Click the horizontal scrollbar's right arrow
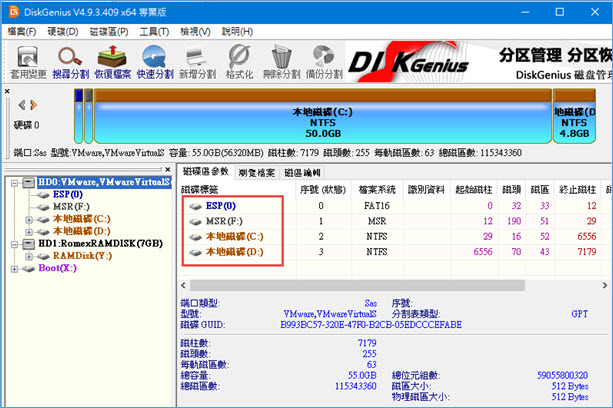613x408 pixels. pyautogui.click(x=605, y=285)
